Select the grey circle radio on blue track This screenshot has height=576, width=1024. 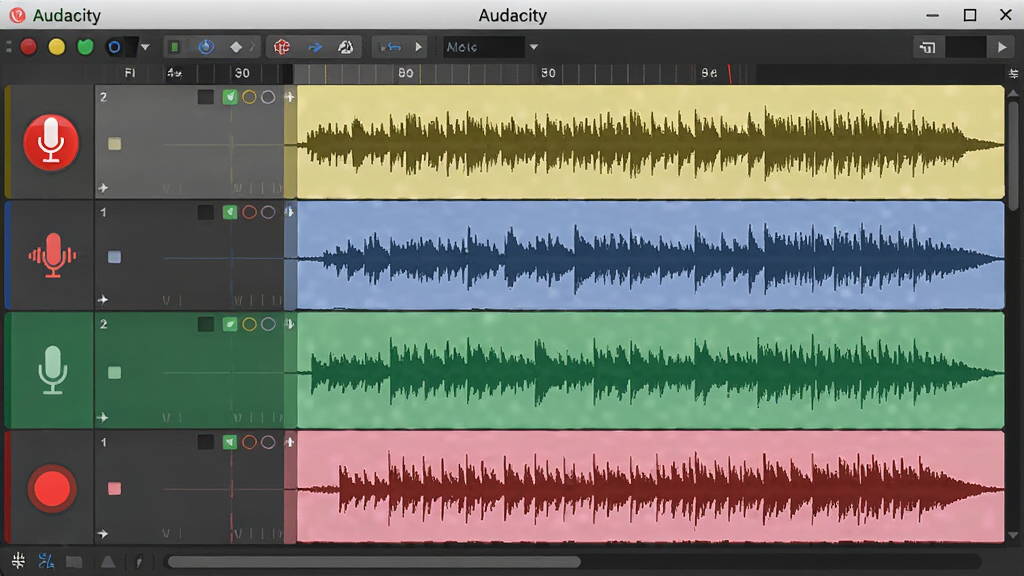pos(268,212)
